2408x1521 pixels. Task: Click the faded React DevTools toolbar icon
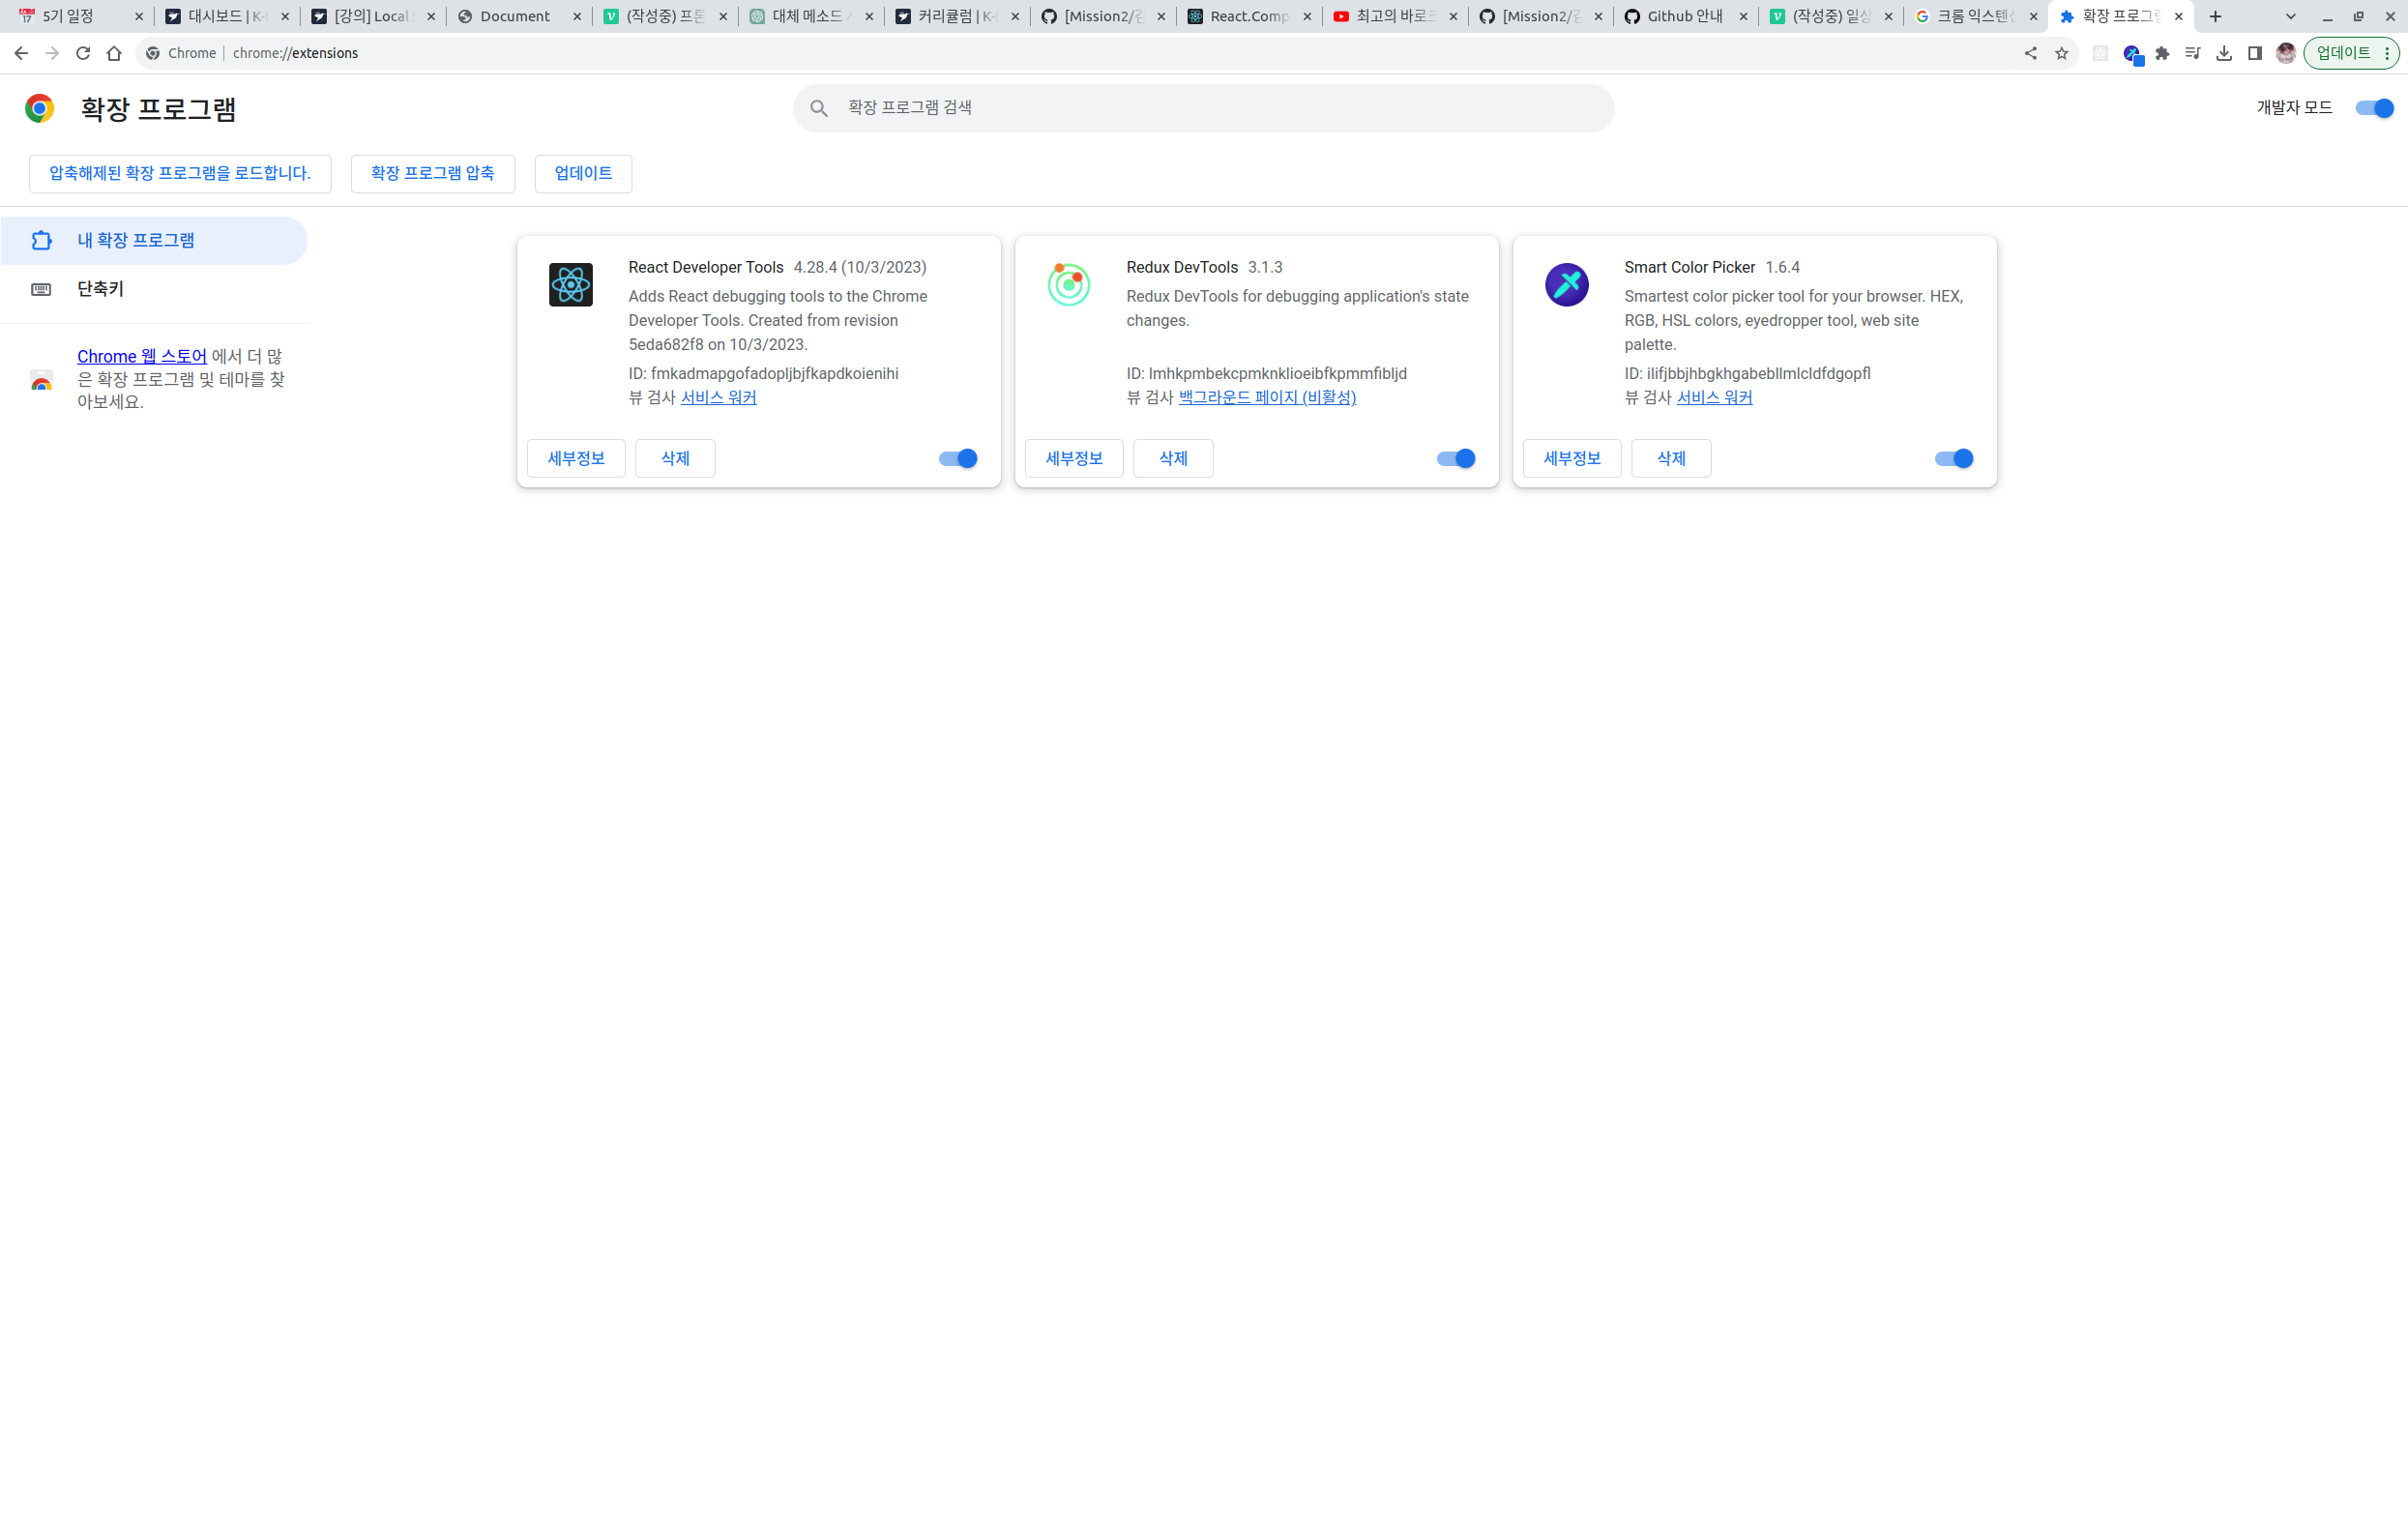(x=2100, y=53)
